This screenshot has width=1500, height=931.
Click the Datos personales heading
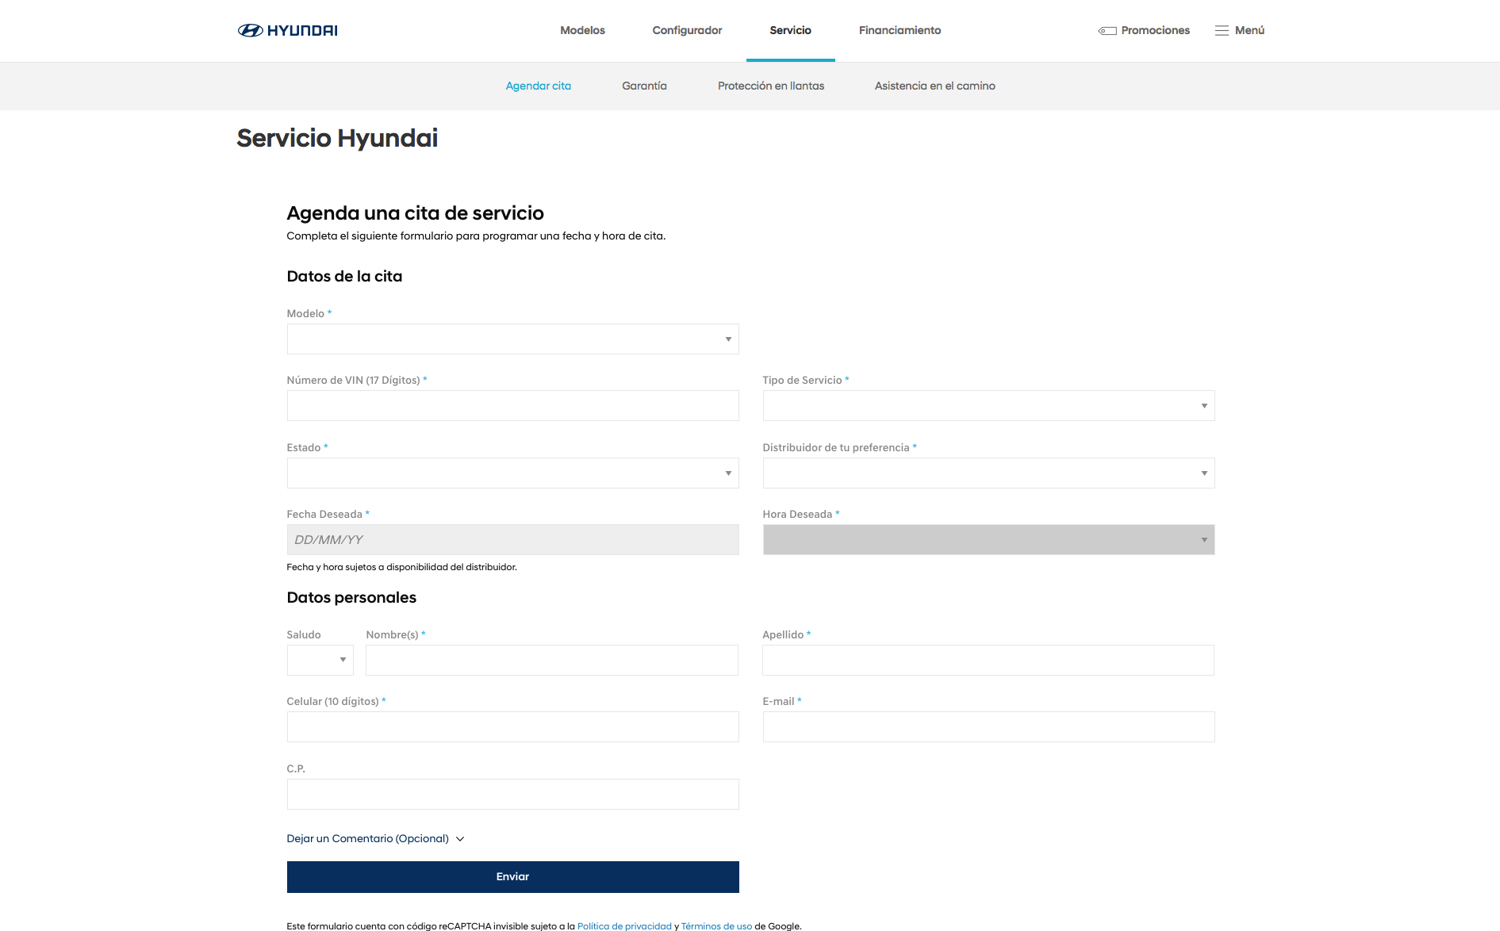[351, 598]
